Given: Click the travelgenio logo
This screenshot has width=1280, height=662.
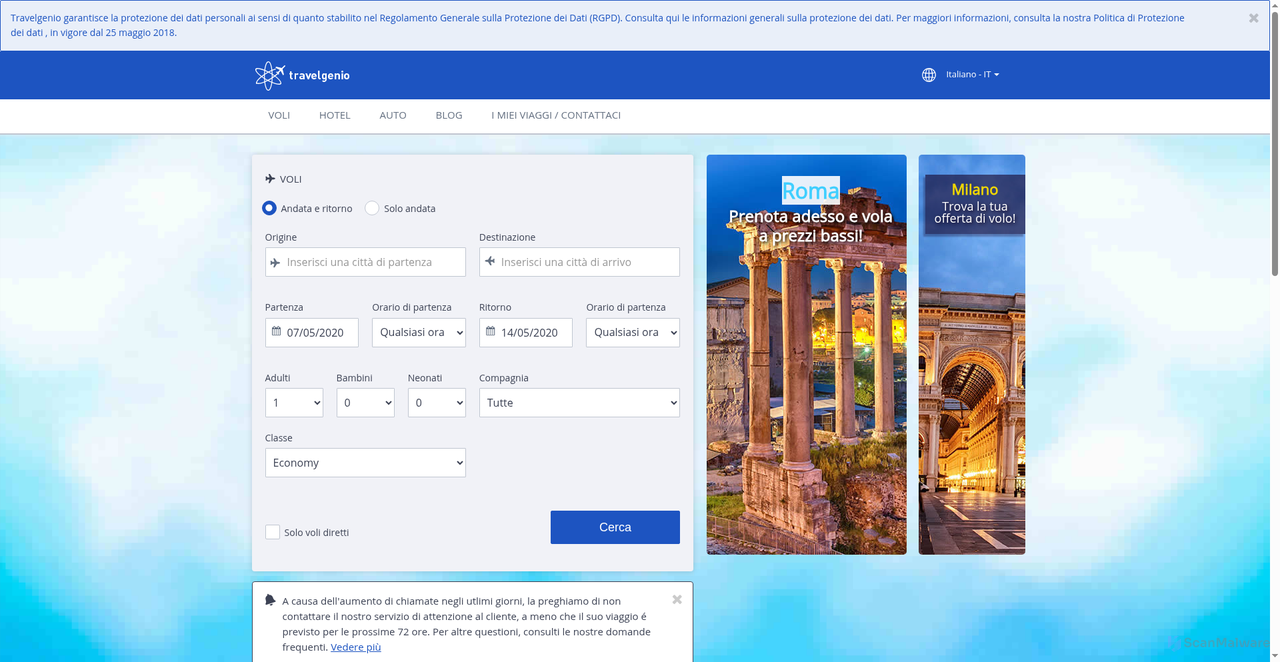Looking at the screenshot, I should click(x=302, y=75).
